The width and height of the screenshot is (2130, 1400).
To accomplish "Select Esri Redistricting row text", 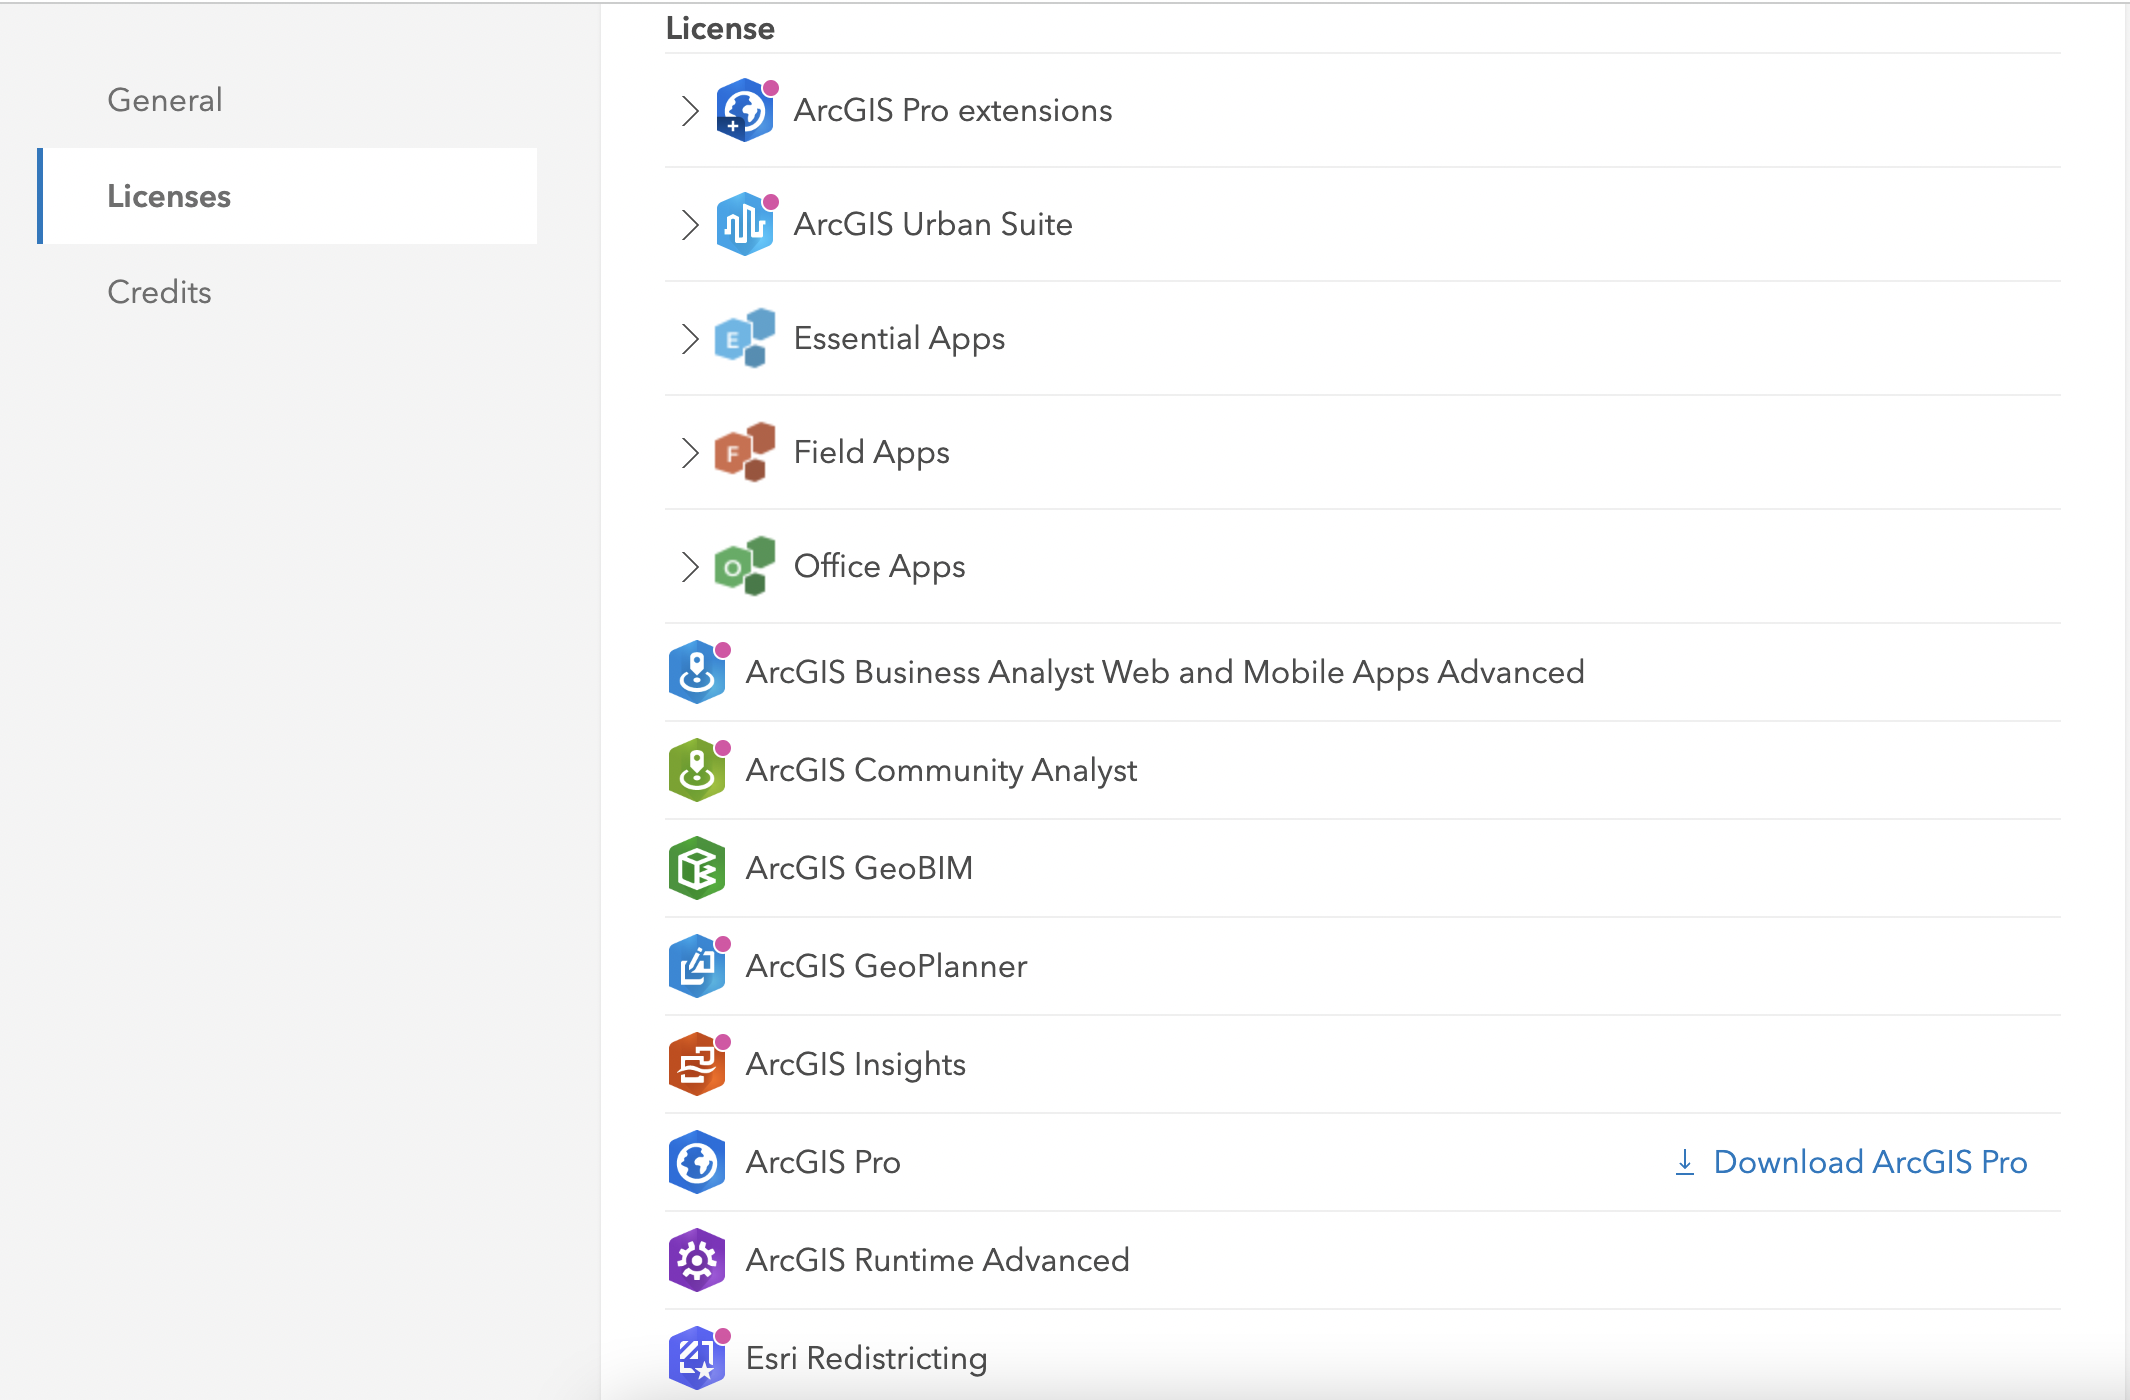I will click(866, 1358).
